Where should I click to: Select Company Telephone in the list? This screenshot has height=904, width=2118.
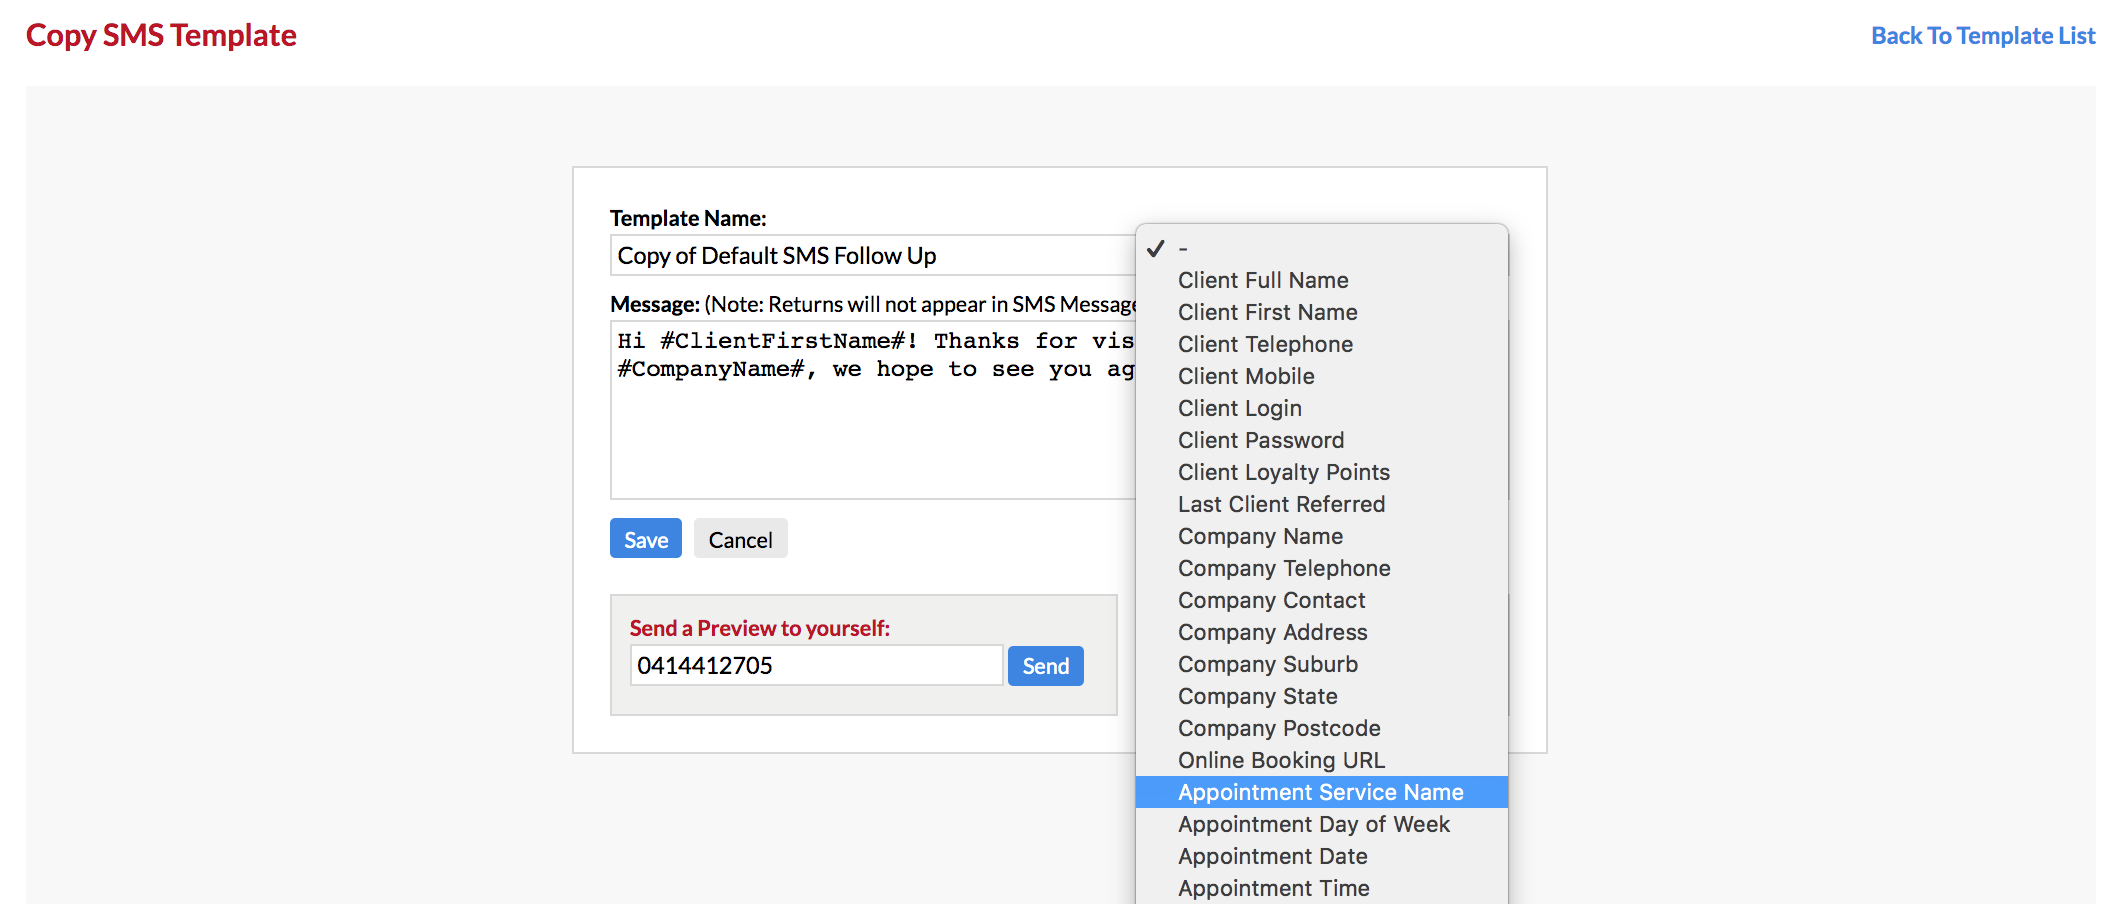1284,568
